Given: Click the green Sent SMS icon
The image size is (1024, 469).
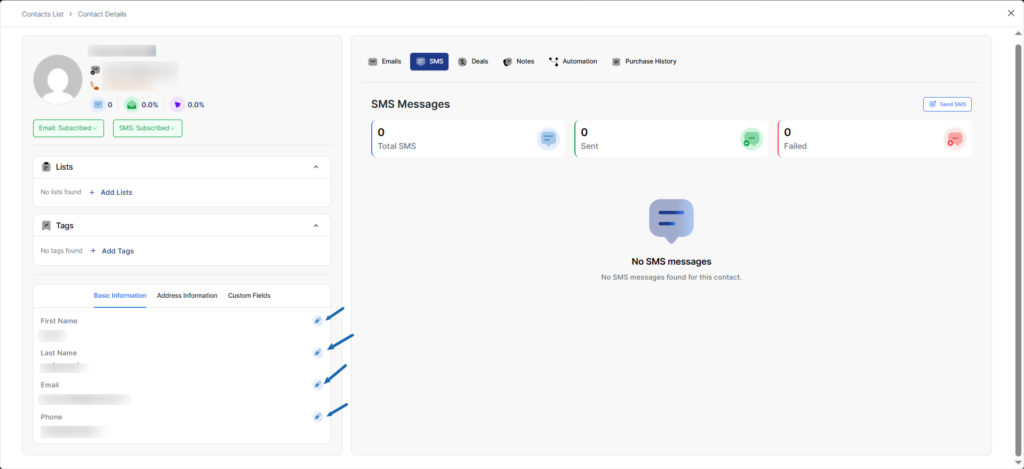Looking at the screenshot, I should (x=750, y=139).
